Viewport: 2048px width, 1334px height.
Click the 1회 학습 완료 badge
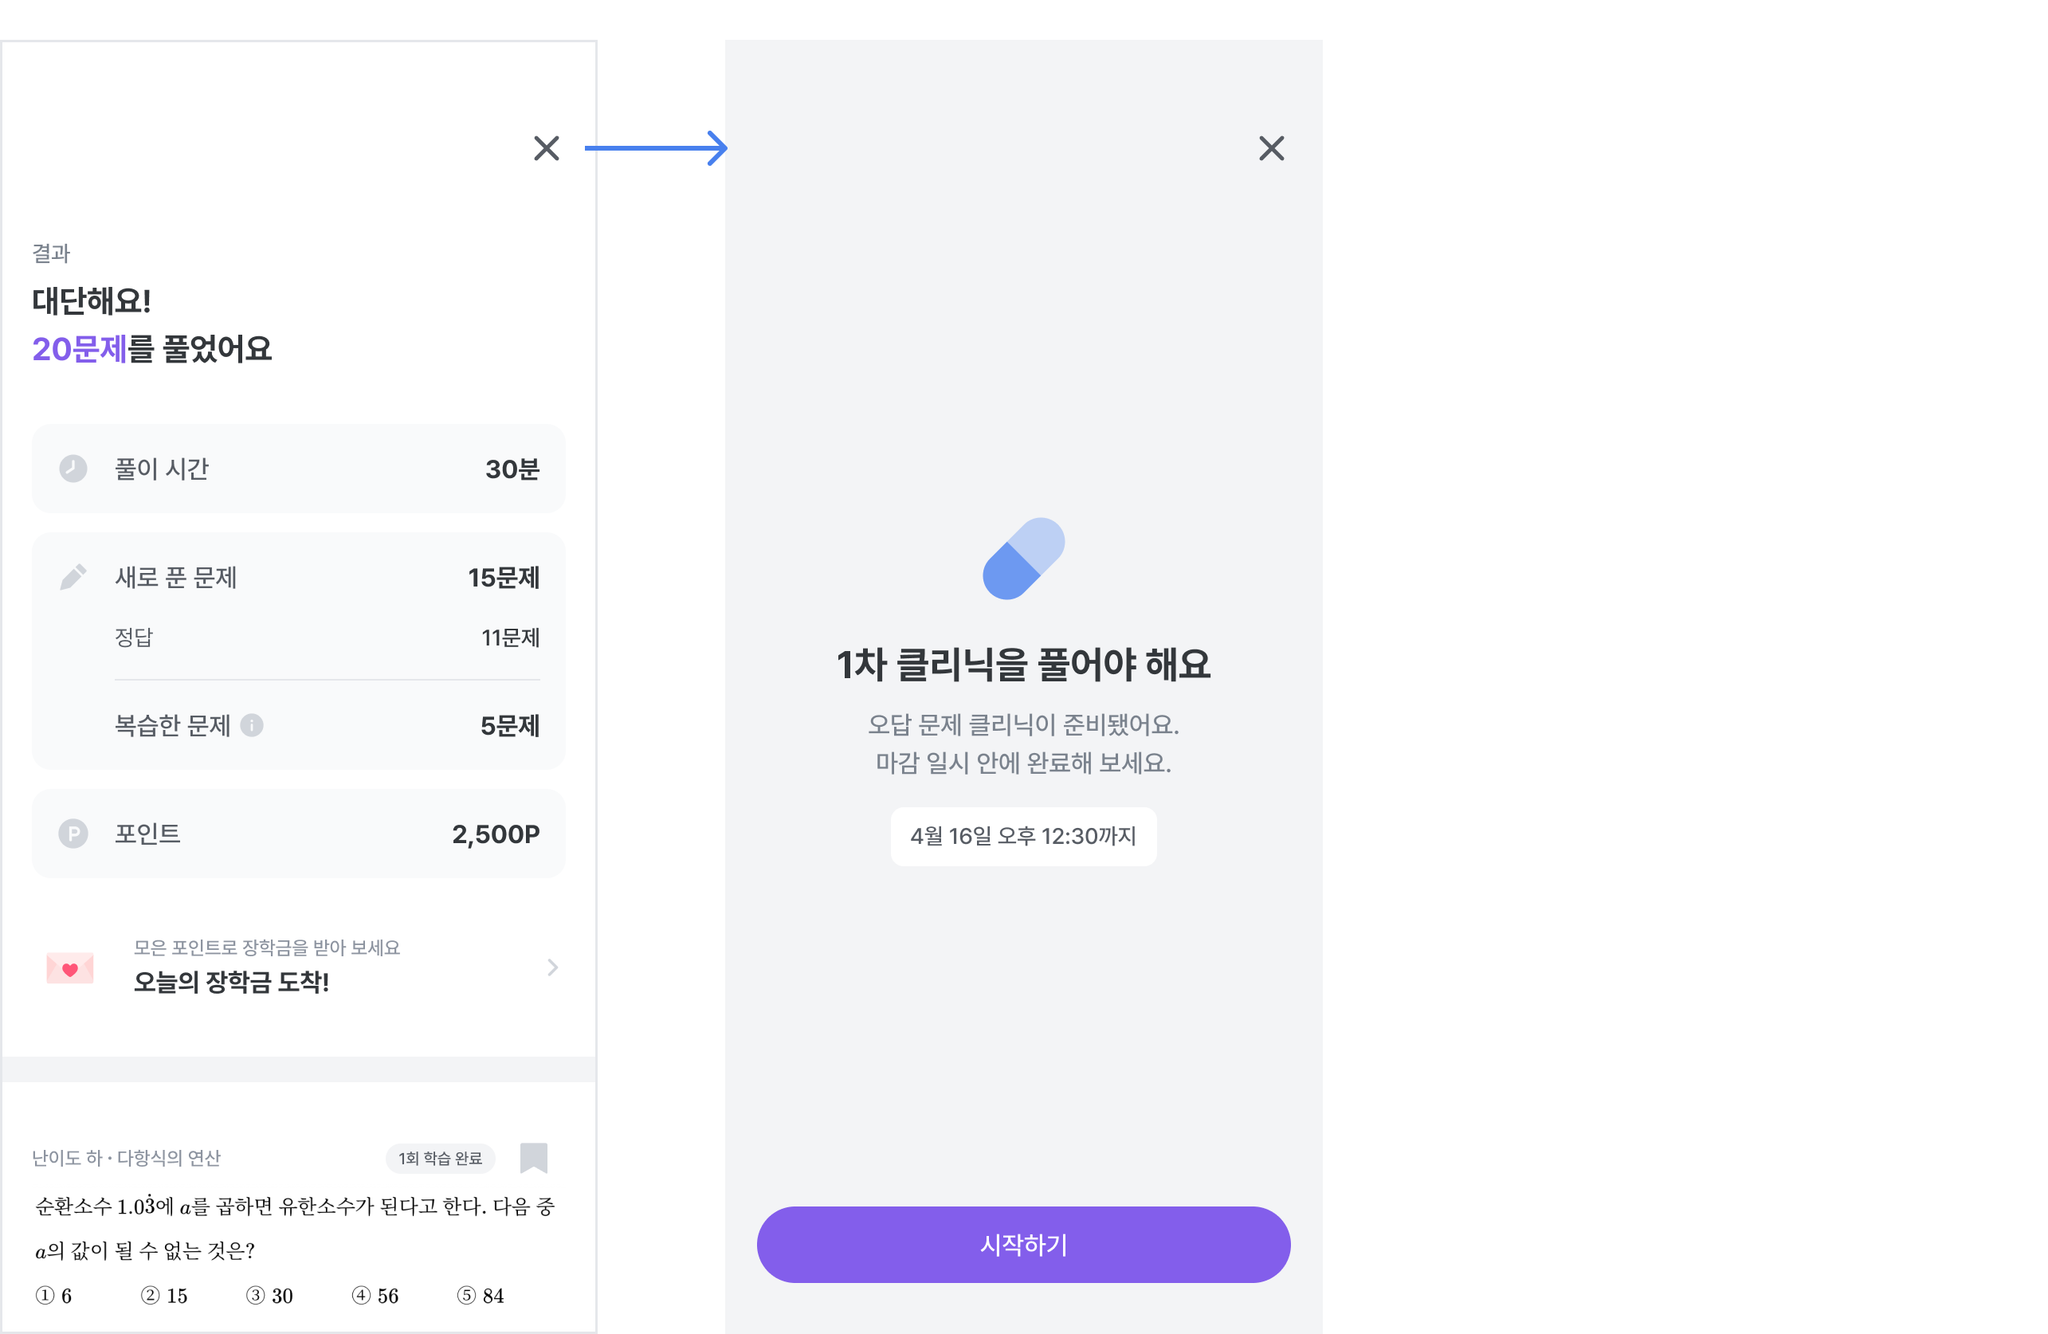440,1158
